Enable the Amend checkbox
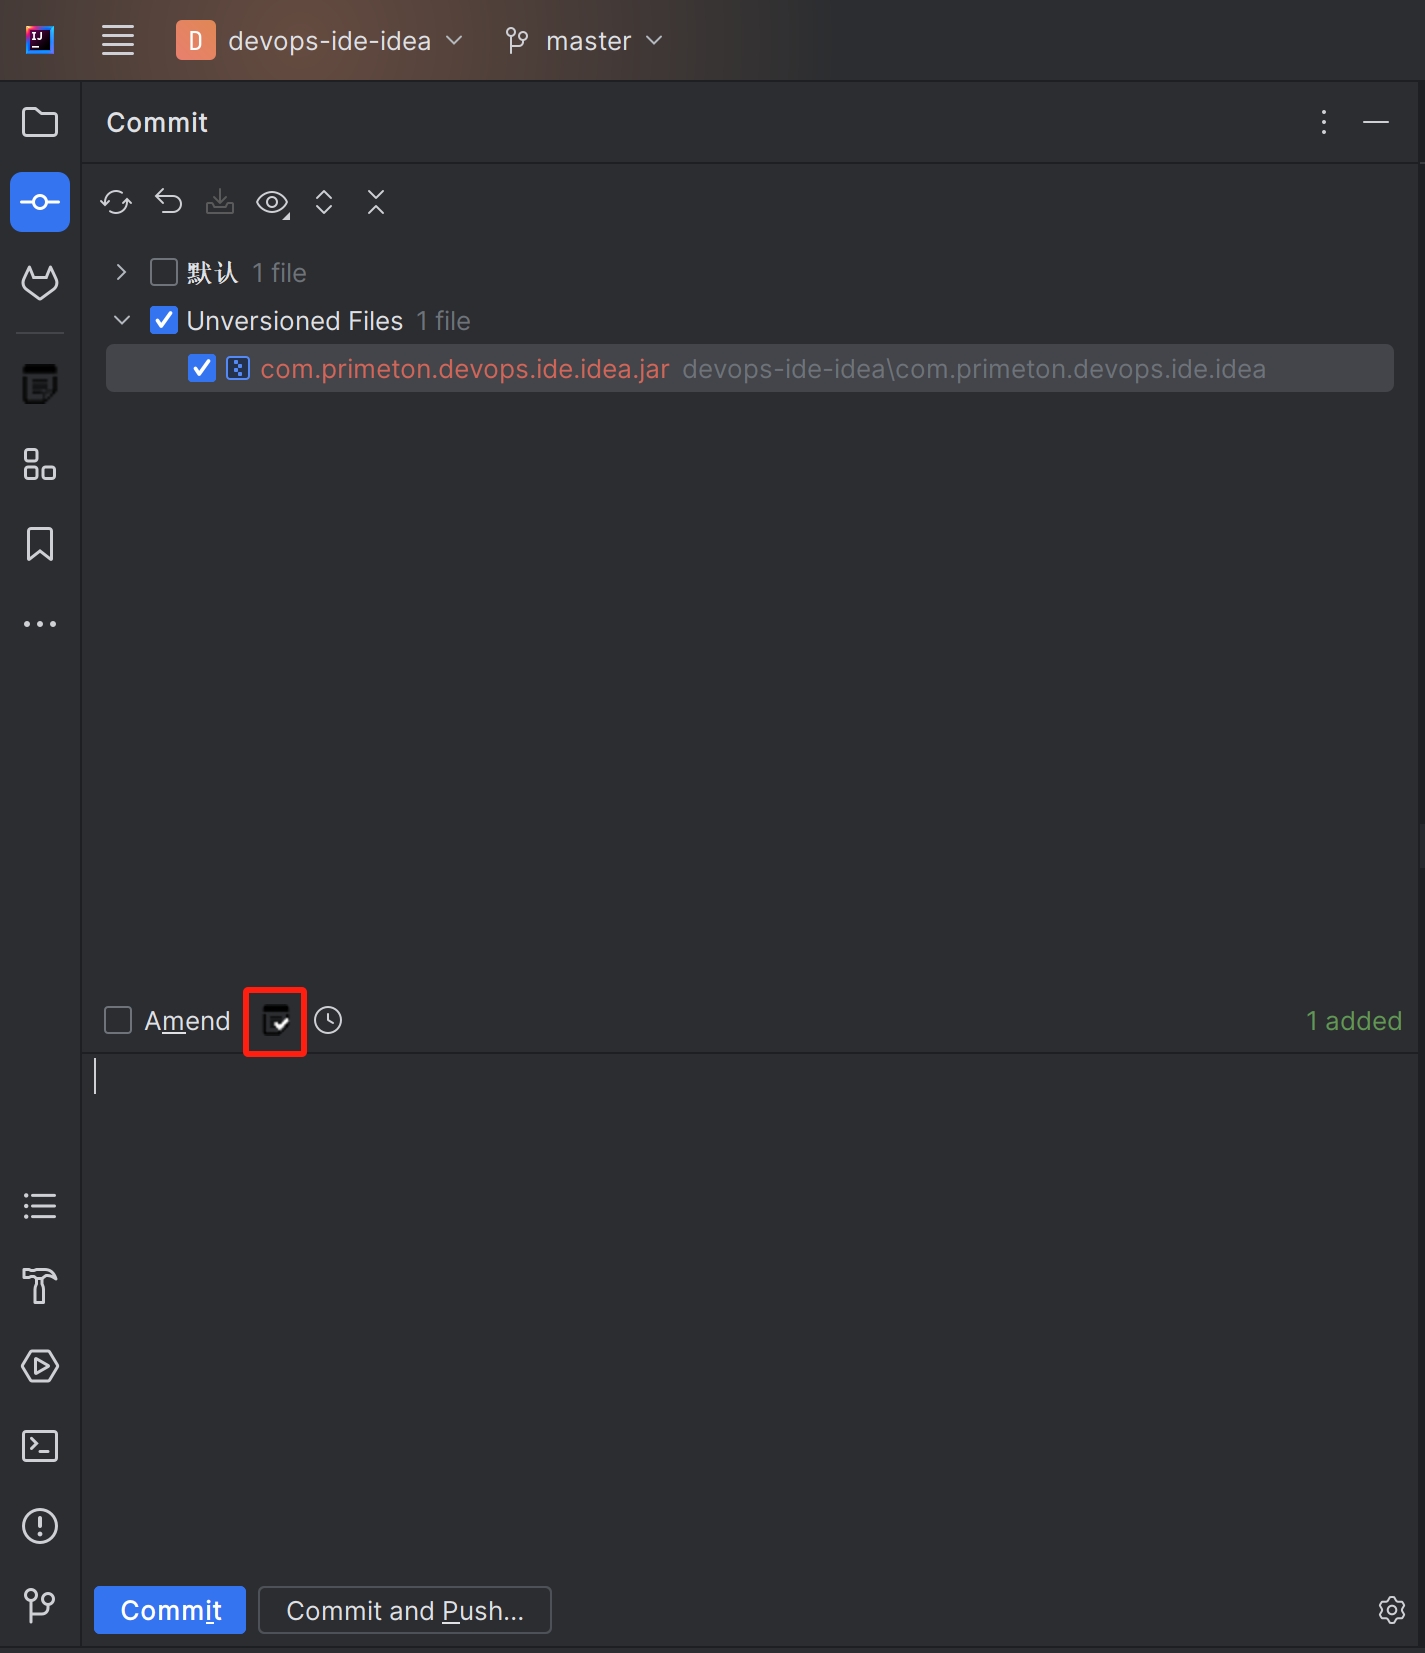Screen dimensions: 1425x1653 click(118, 1021)
